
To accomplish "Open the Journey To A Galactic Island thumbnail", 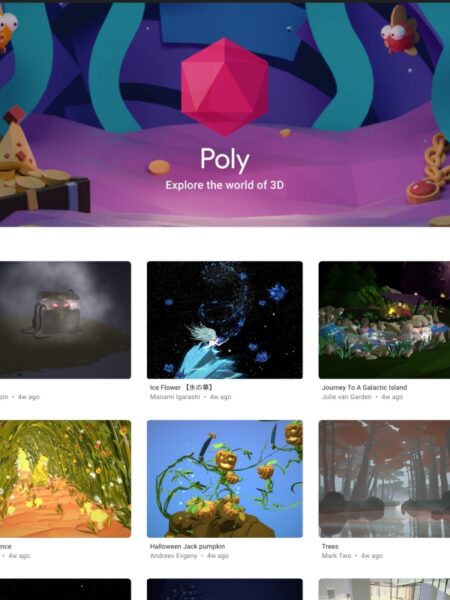I will click(x=384, y=320).
